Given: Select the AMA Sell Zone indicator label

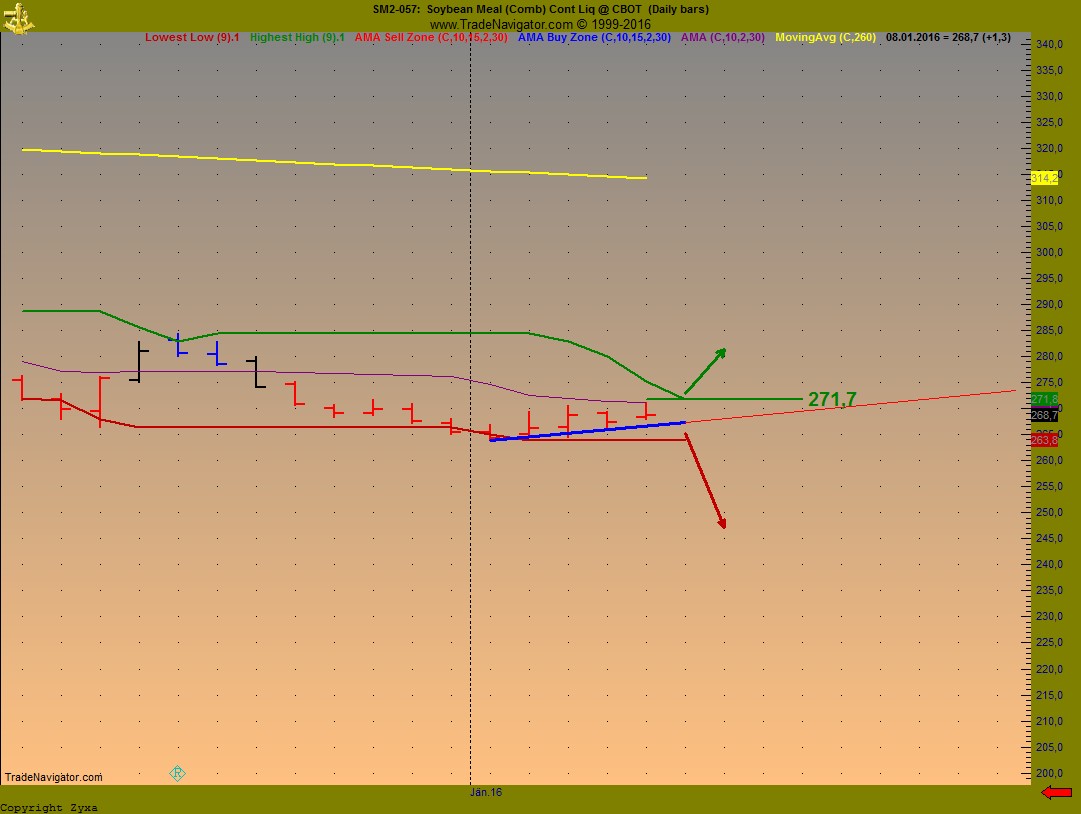Looking at the screenshot, I should click(431, 37).
